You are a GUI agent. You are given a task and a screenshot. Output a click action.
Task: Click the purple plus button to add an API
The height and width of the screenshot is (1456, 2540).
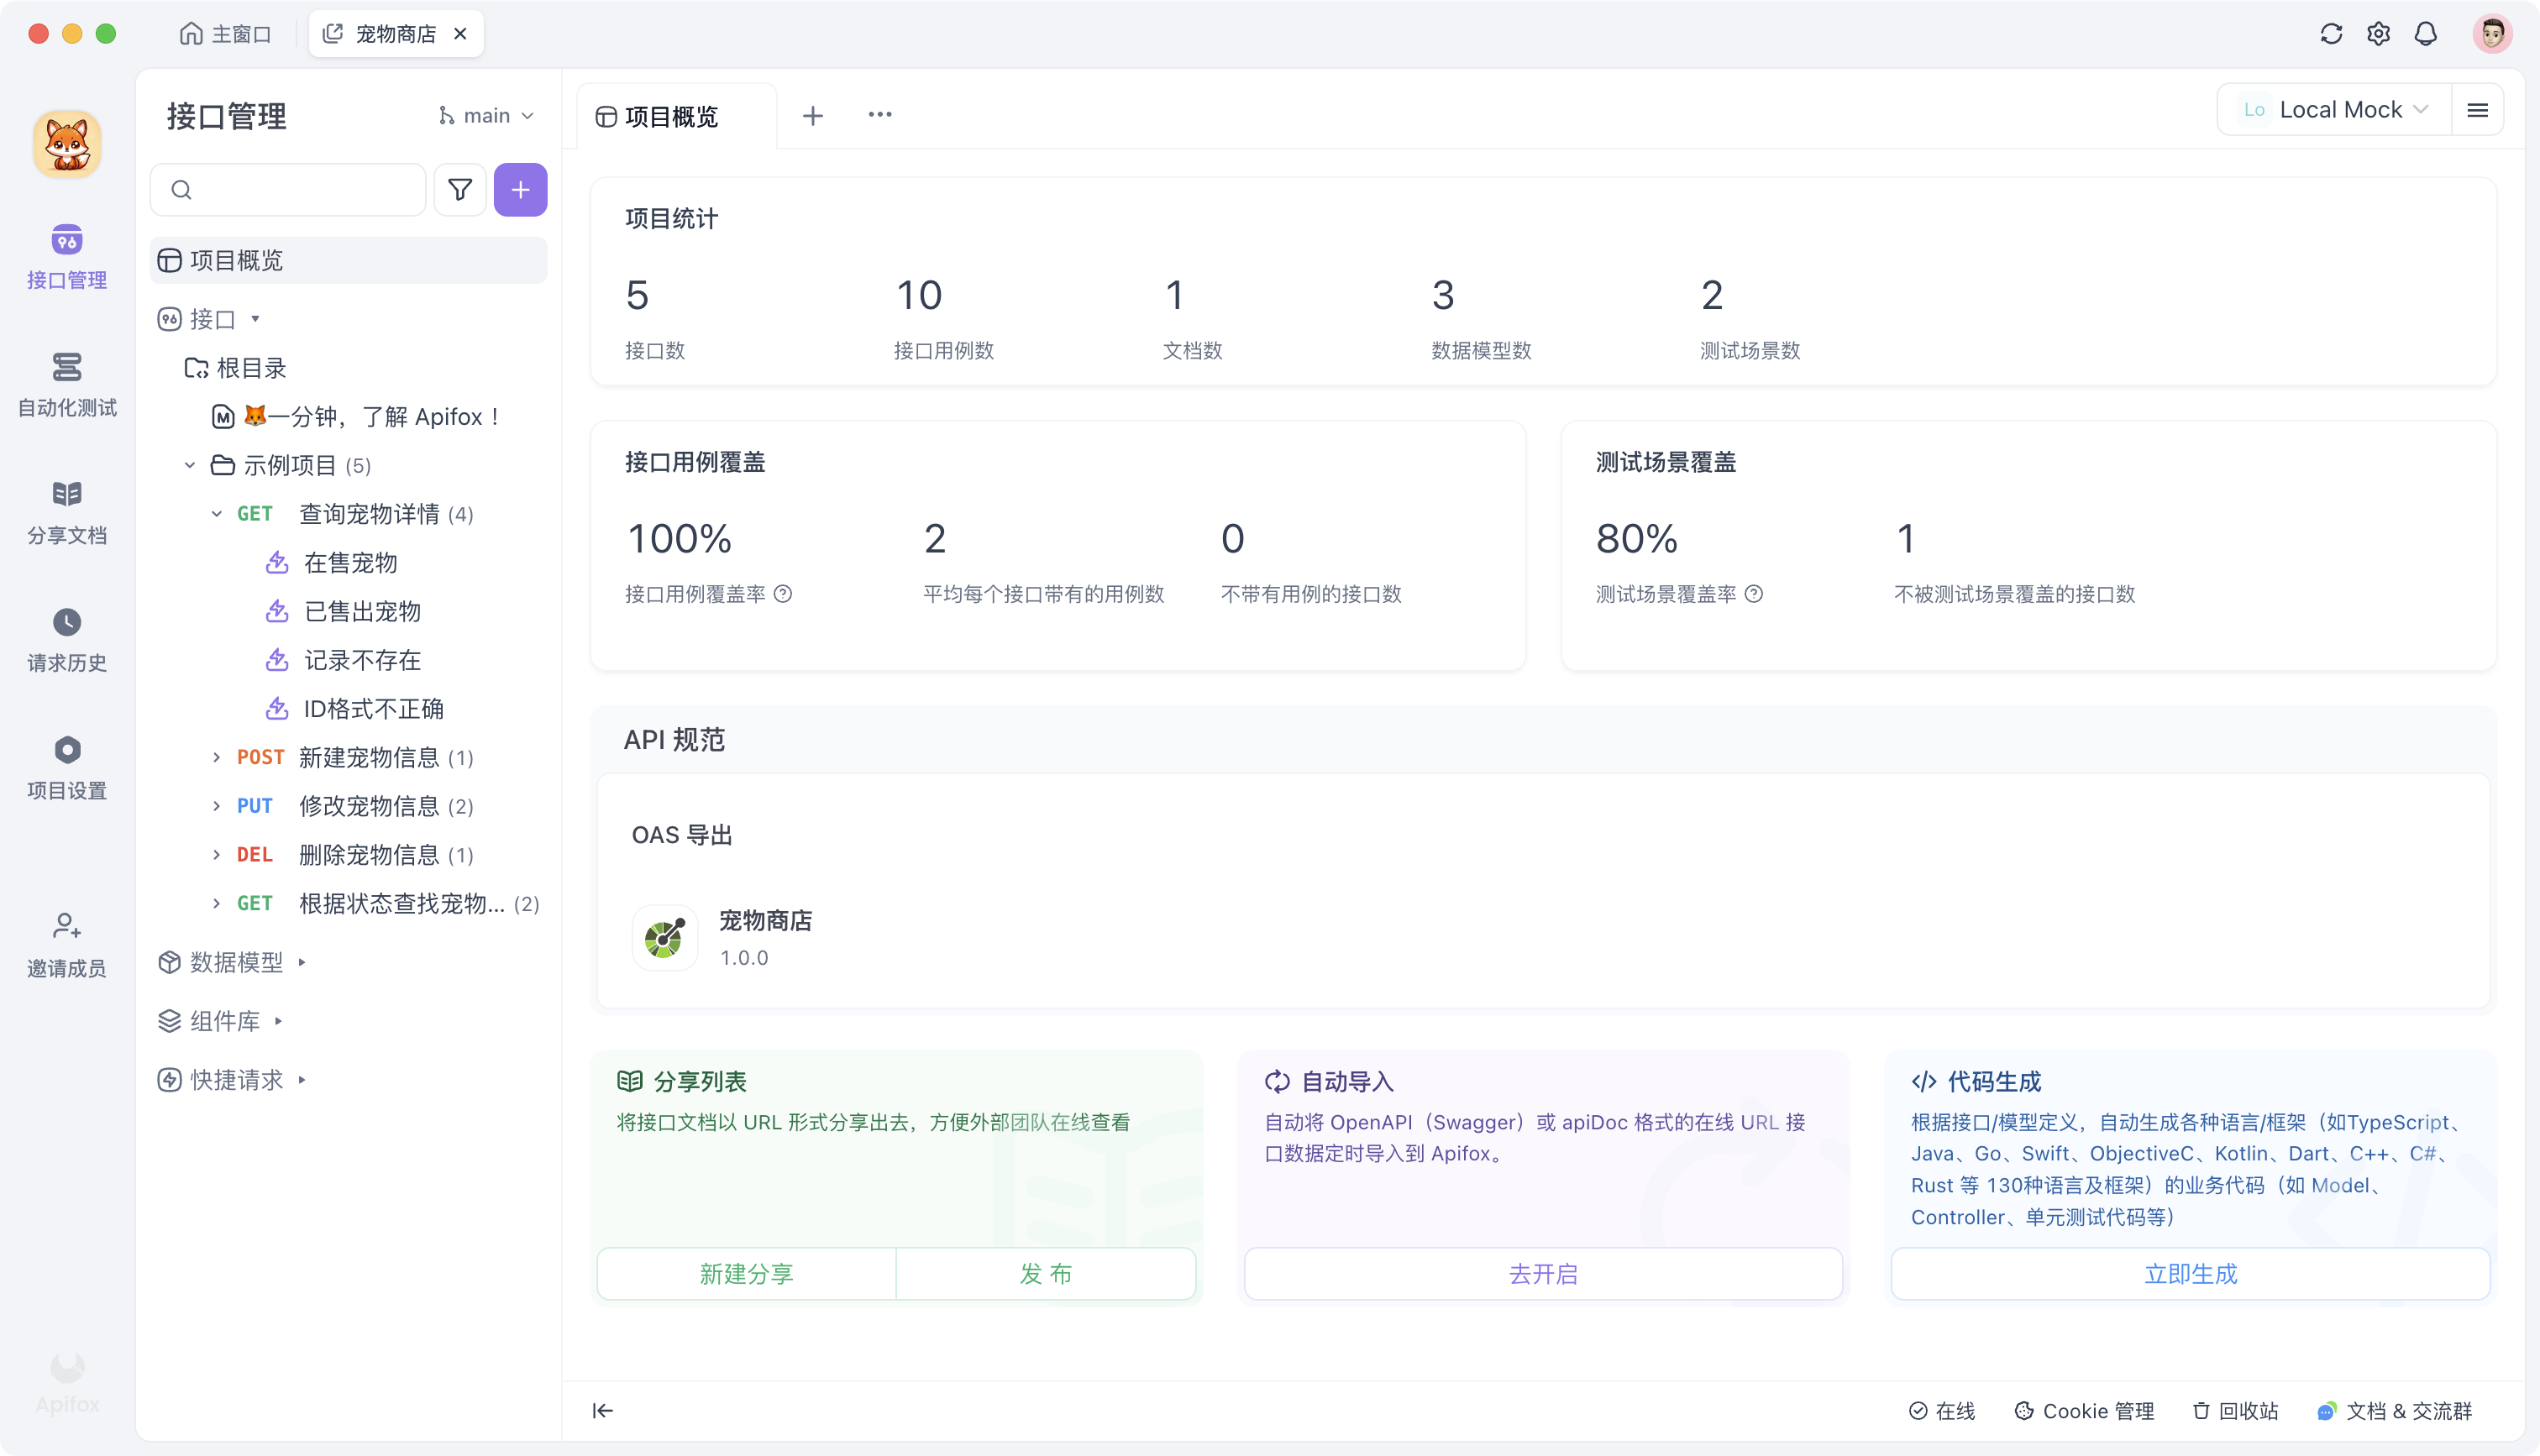[x=520, y=189]
